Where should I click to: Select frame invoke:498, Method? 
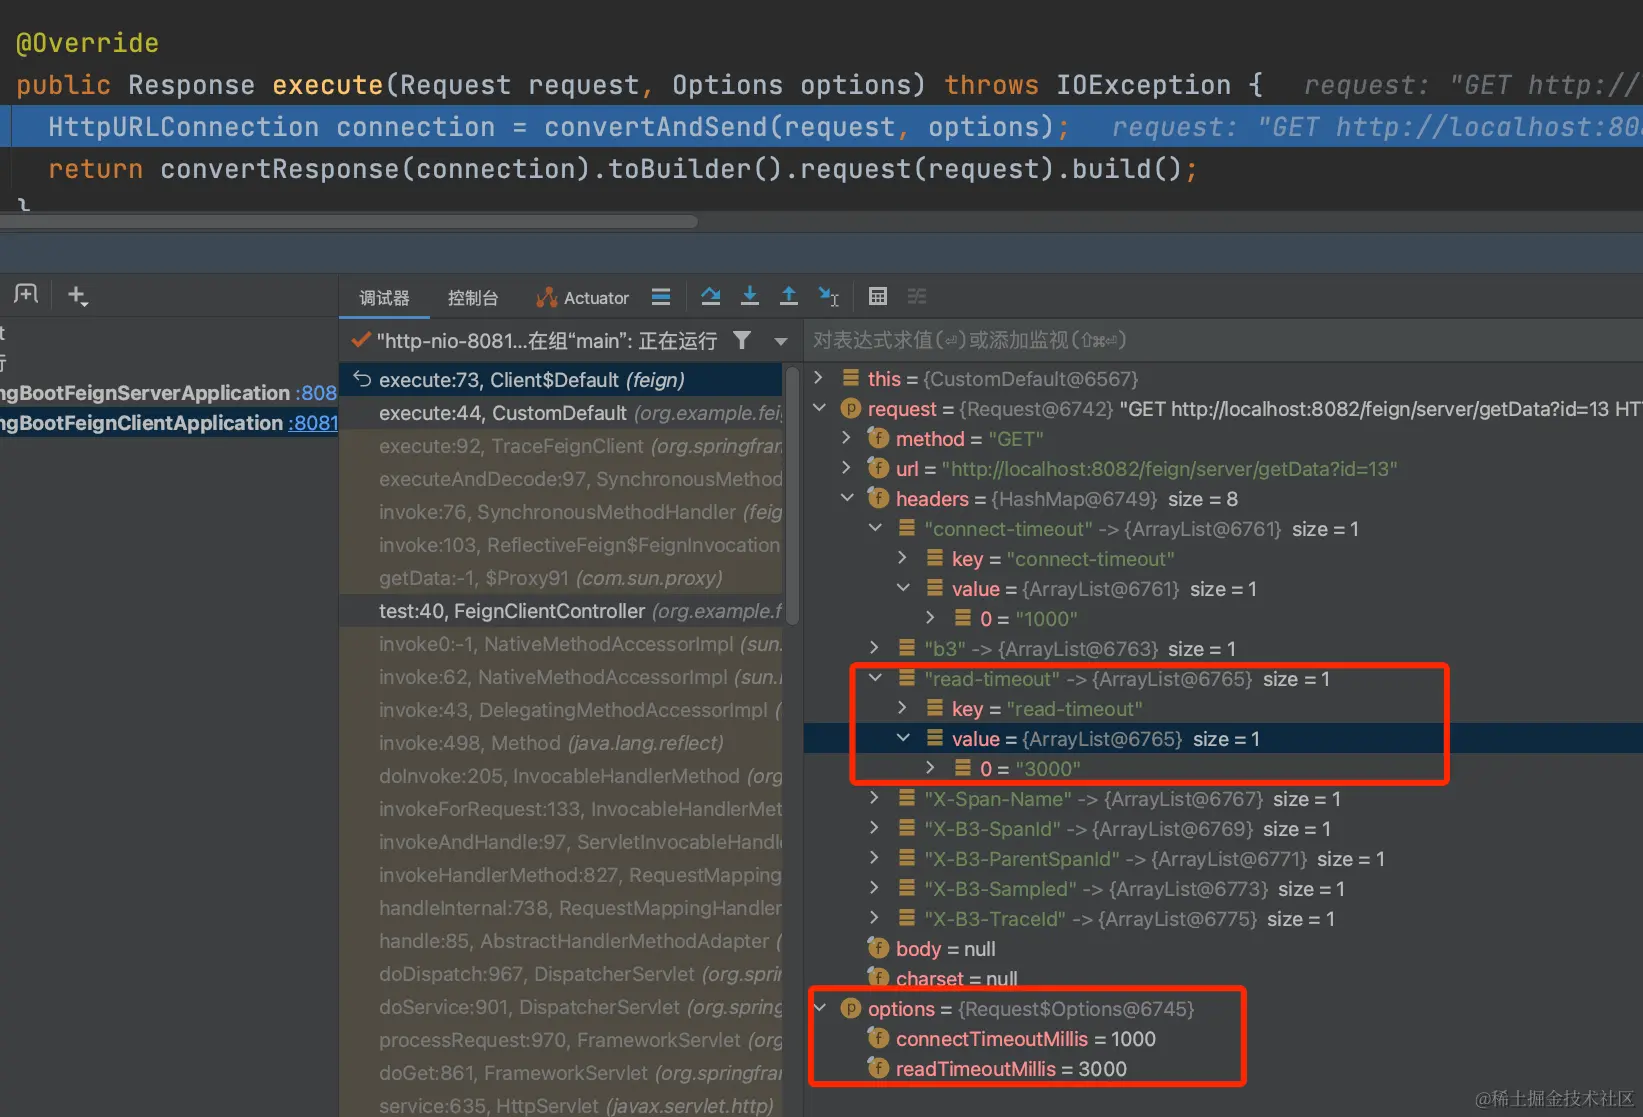click(x=562, y=743)
